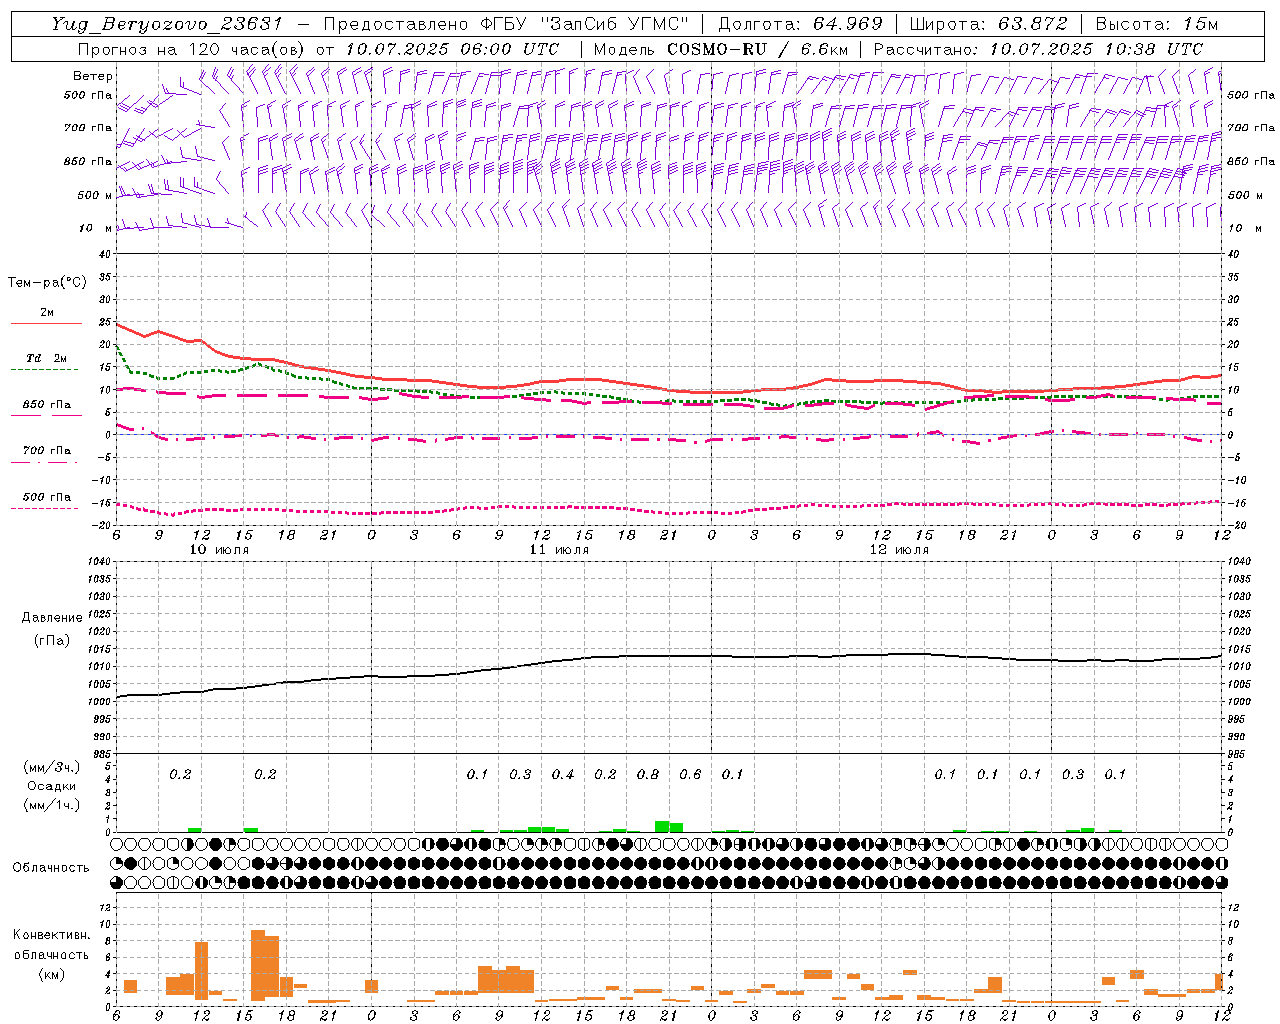Click the red 2м line in the temperature legend
1280x1024 pixels.
[x=46, y=323]
